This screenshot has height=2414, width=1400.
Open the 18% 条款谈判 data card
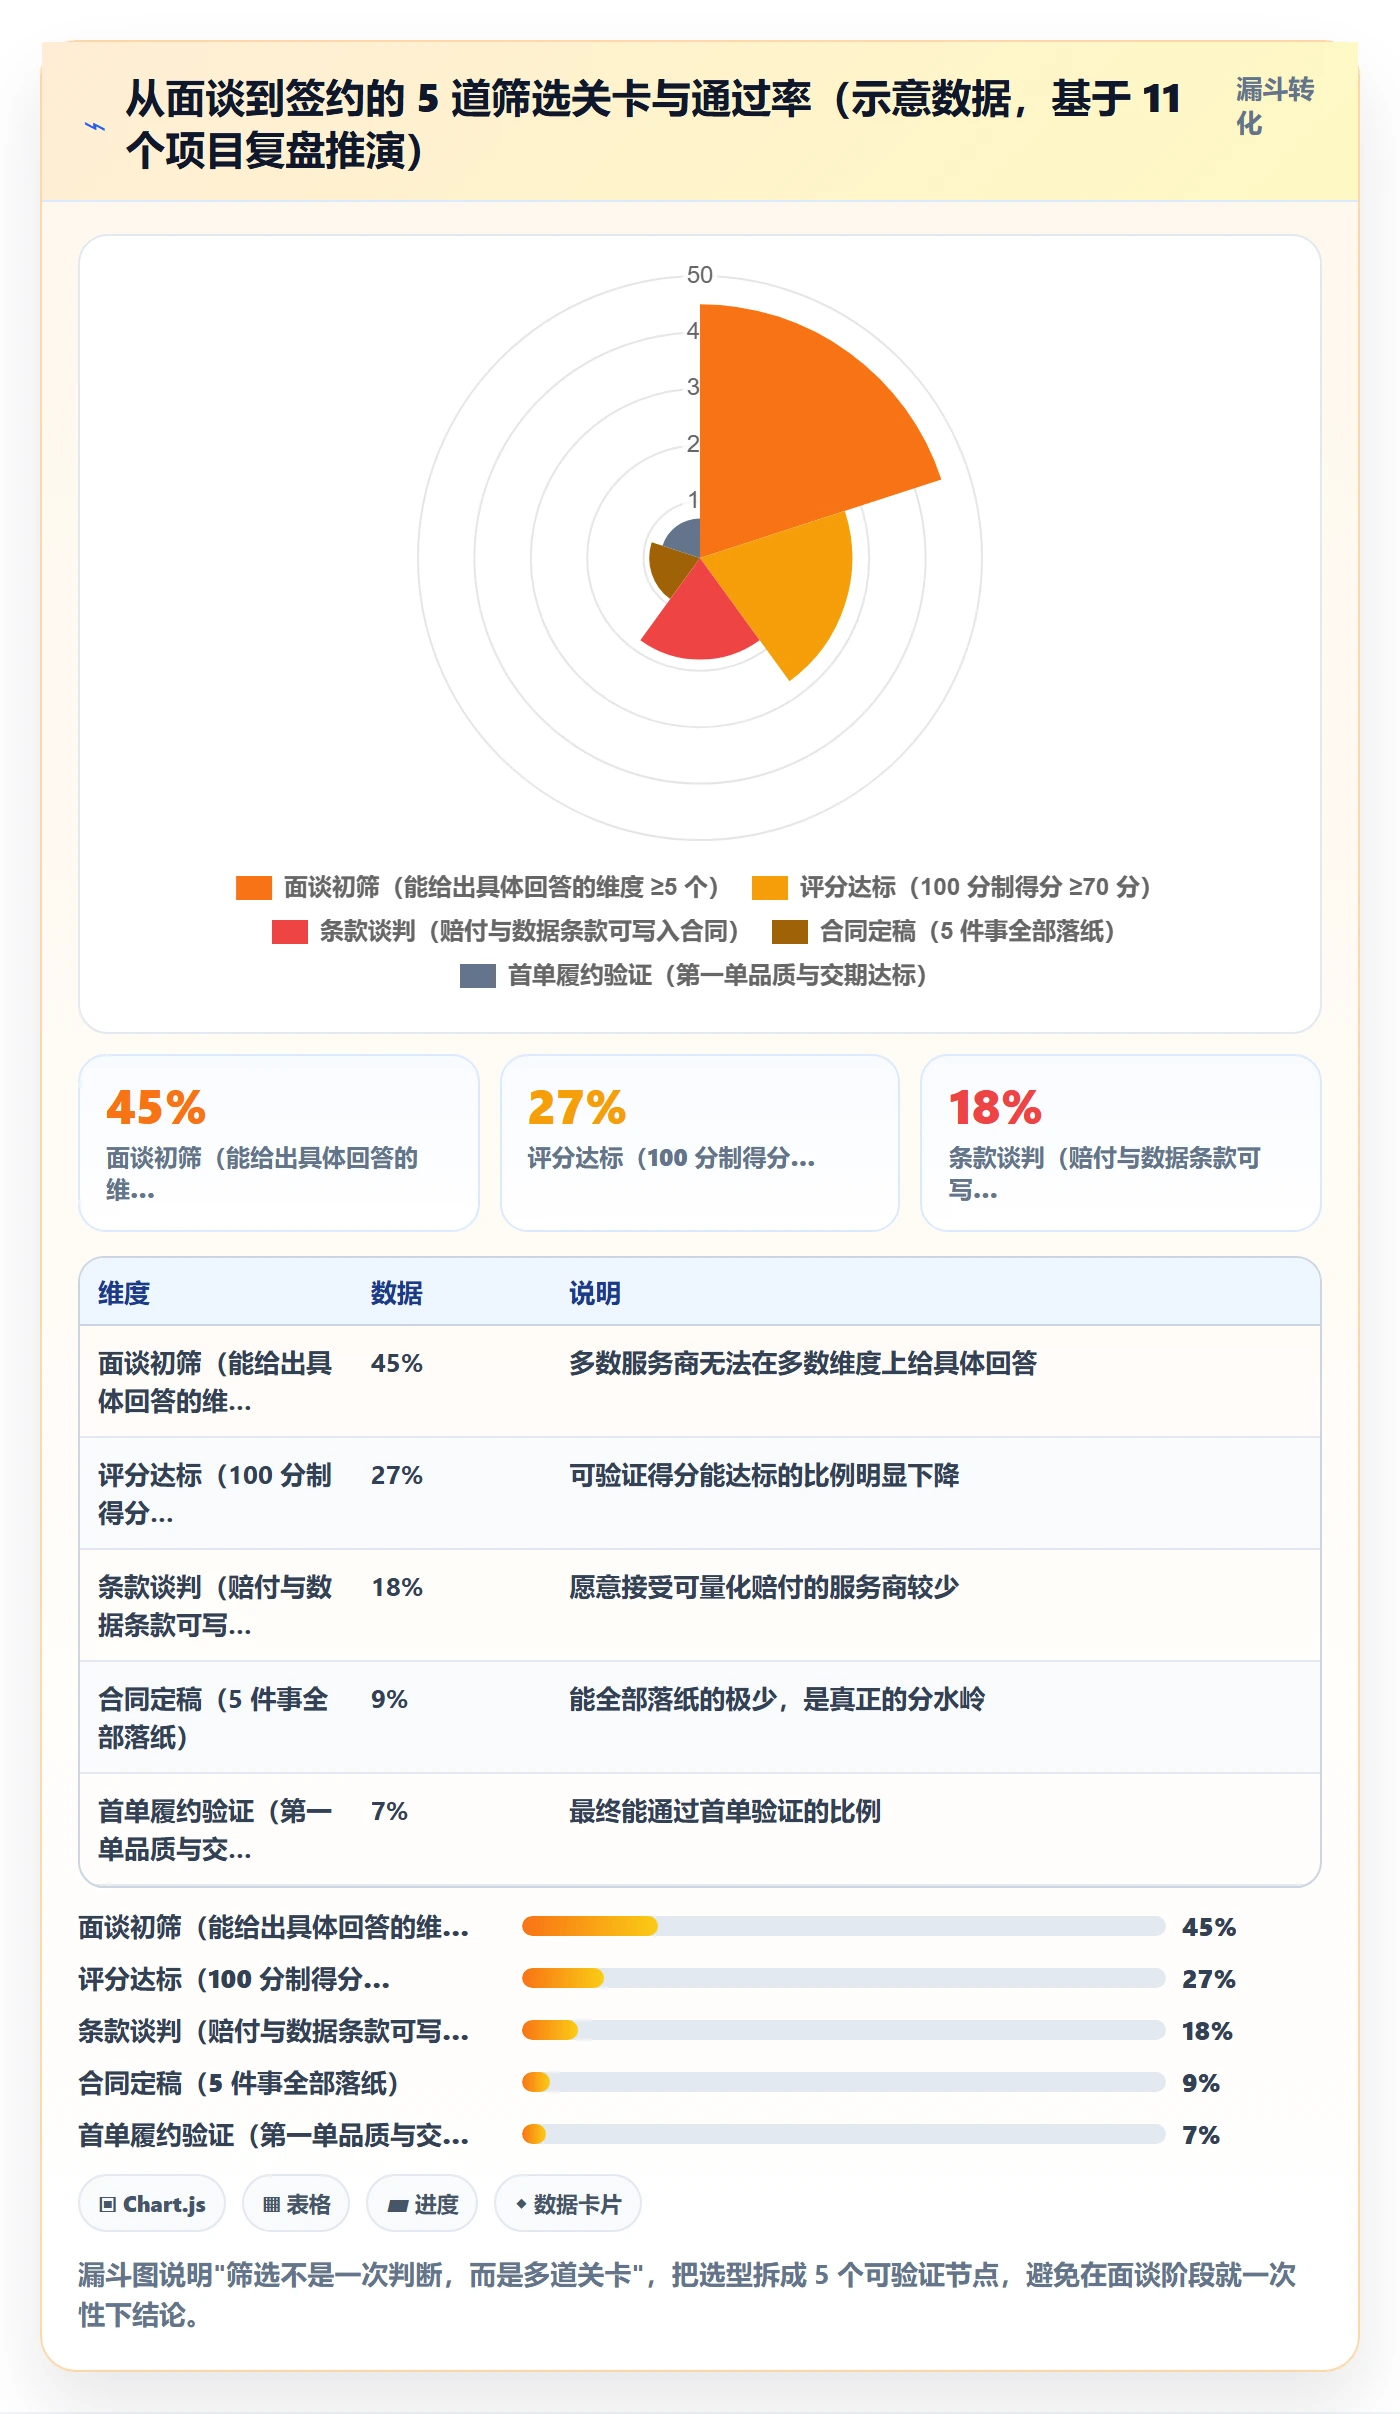coord(1121,1143)
